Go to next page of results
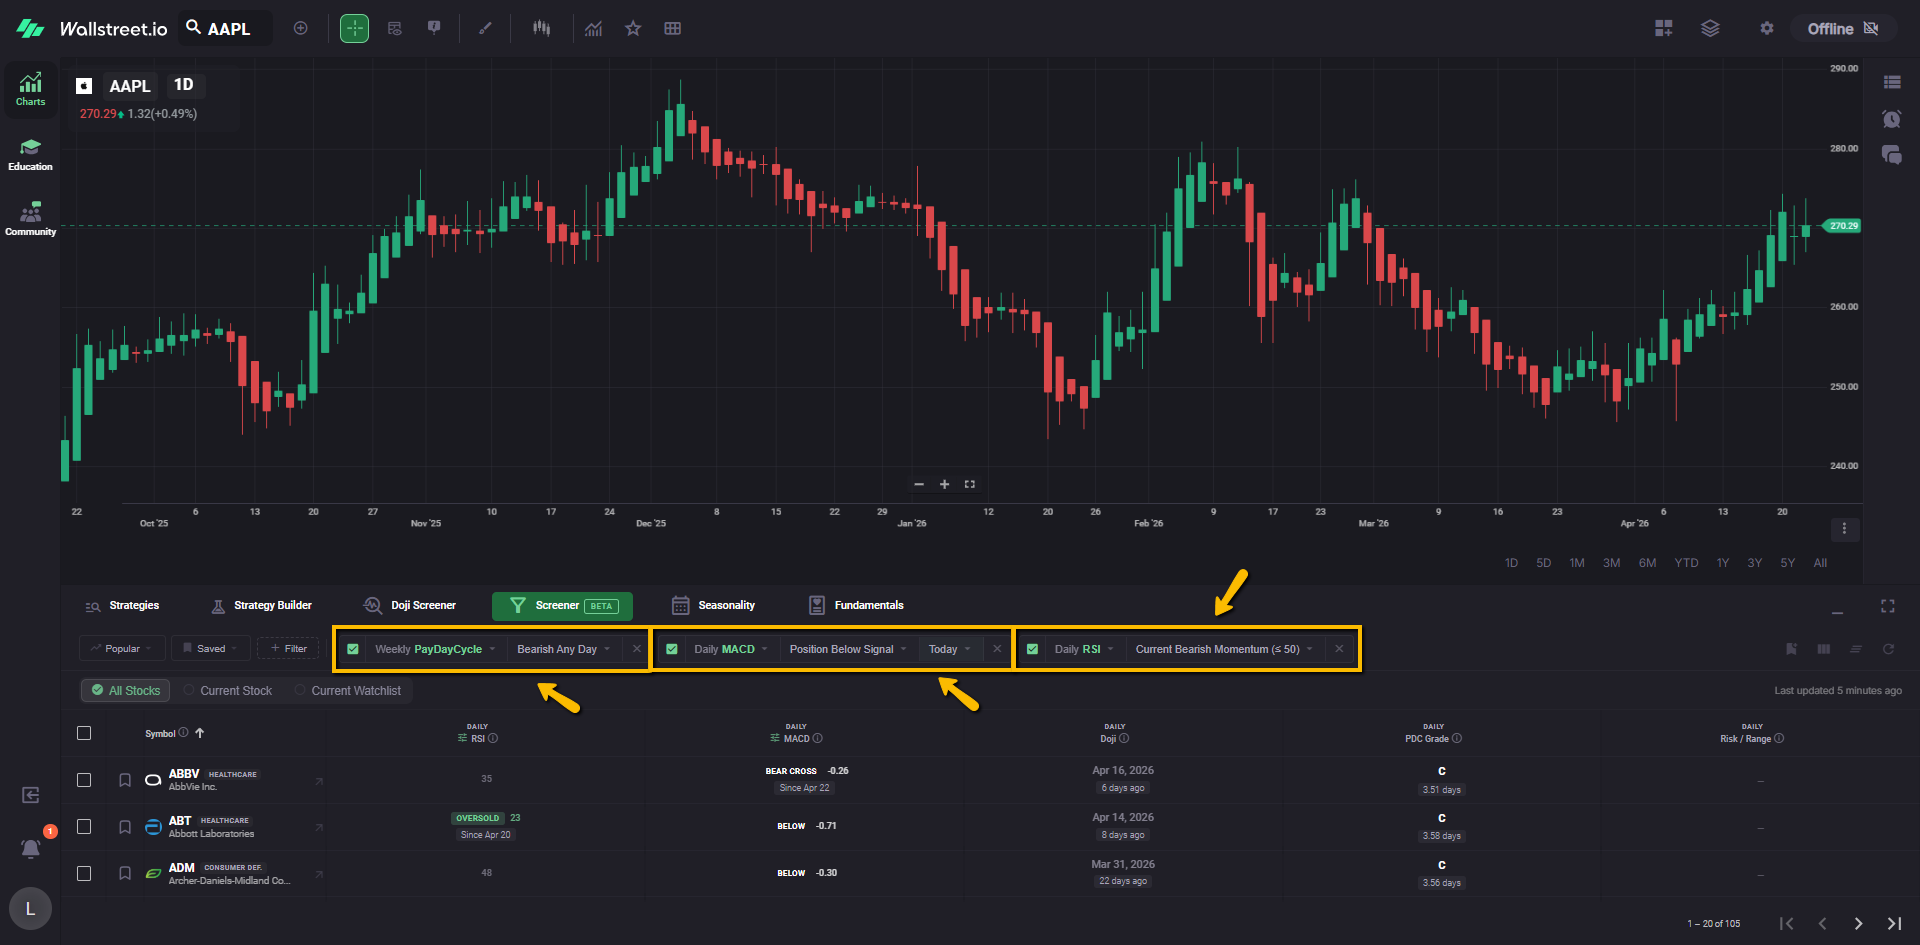1920x945 pixels. click(1858, 923)
